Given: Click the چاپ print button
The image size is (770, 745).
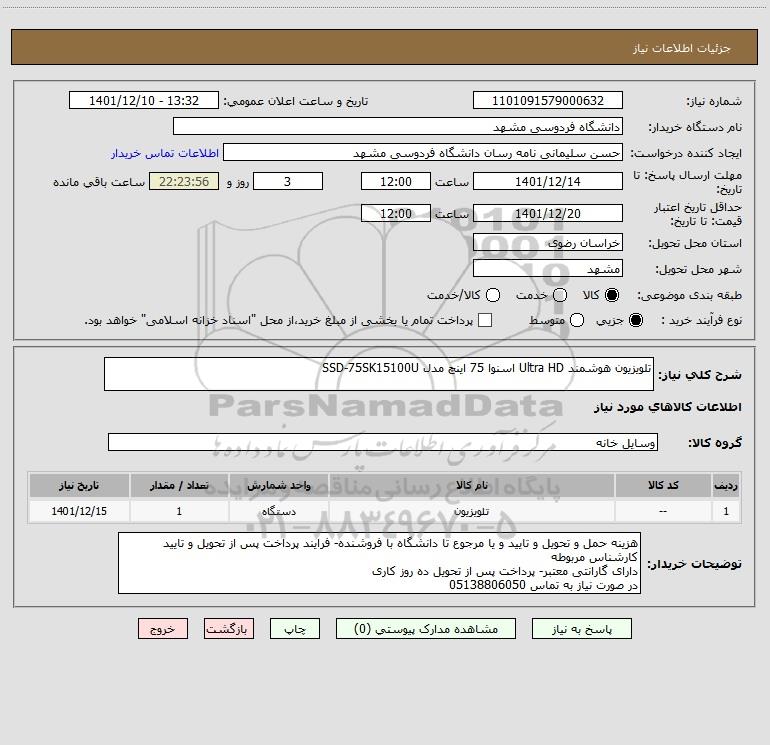Looking at the screenshot, I should point(295,629).
